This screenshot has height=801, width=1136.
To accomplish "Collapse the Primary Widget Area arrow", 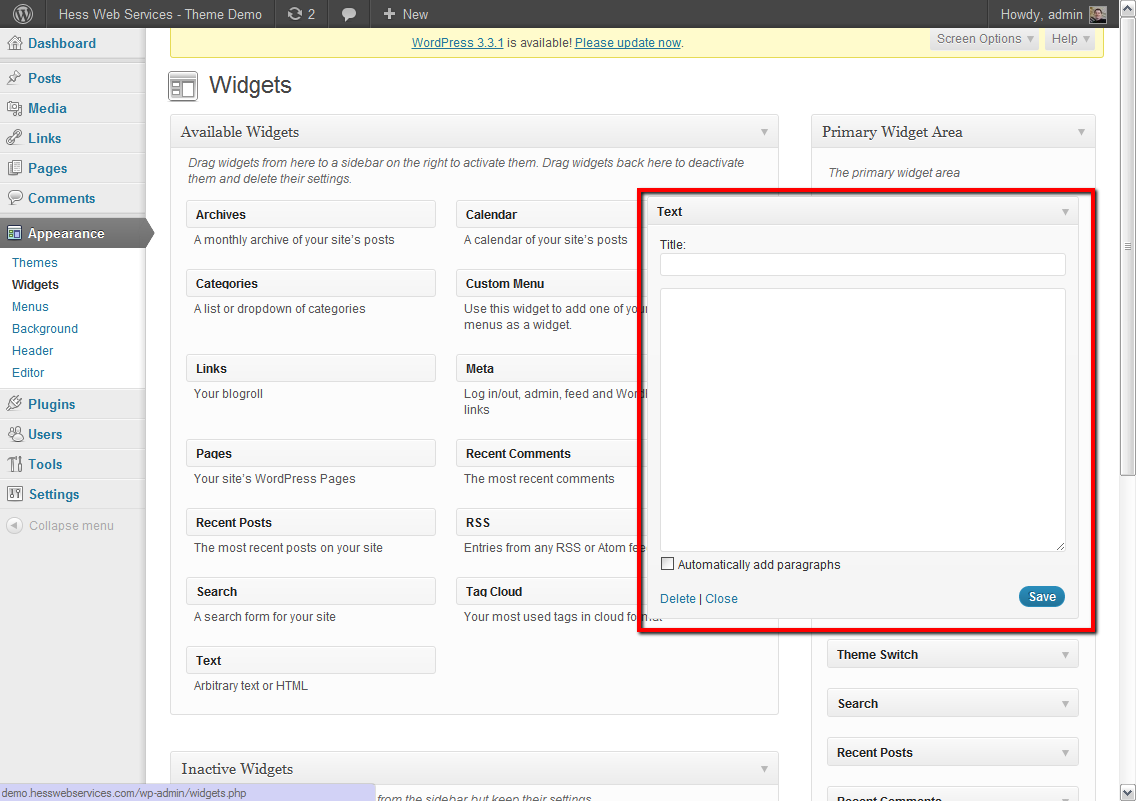I will (1081, 132).
